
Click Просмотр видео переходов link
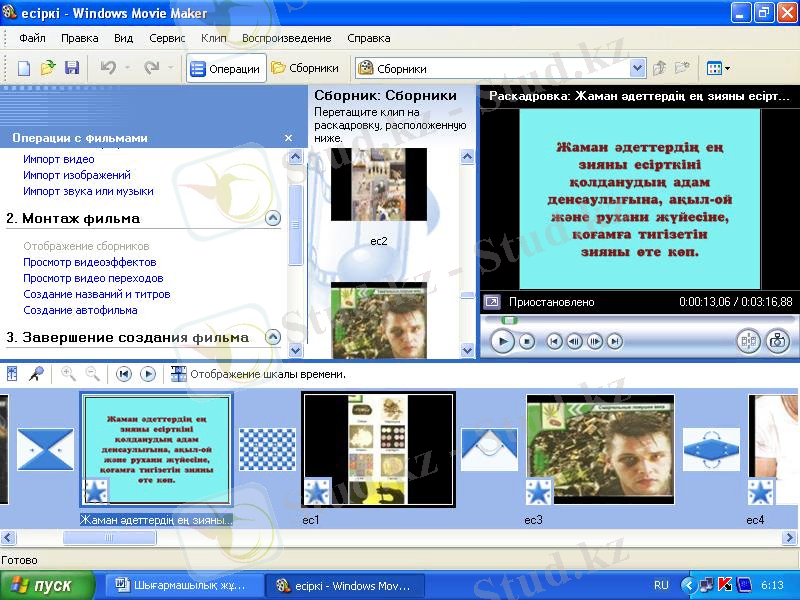(93, 278)
